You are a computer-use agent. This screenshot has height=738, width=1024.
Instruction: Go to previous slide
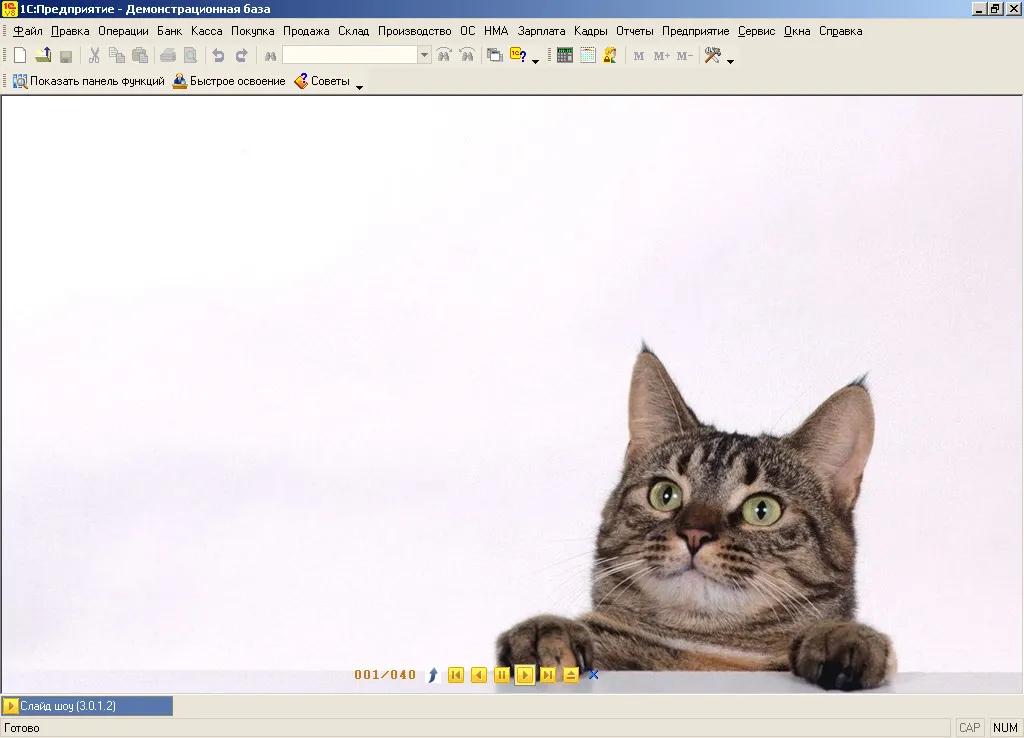[479, 675]
